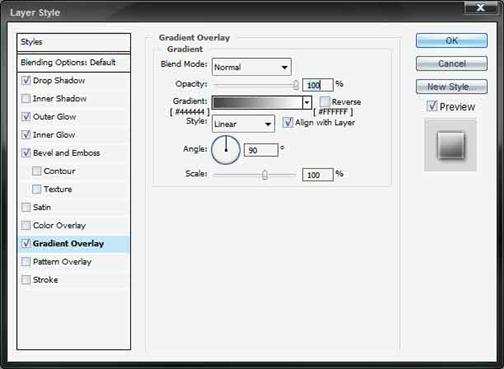Select the Drop Shadow effect row
Image resolution: width=504 pixels, height=369 pixels.
coord(73,81)
